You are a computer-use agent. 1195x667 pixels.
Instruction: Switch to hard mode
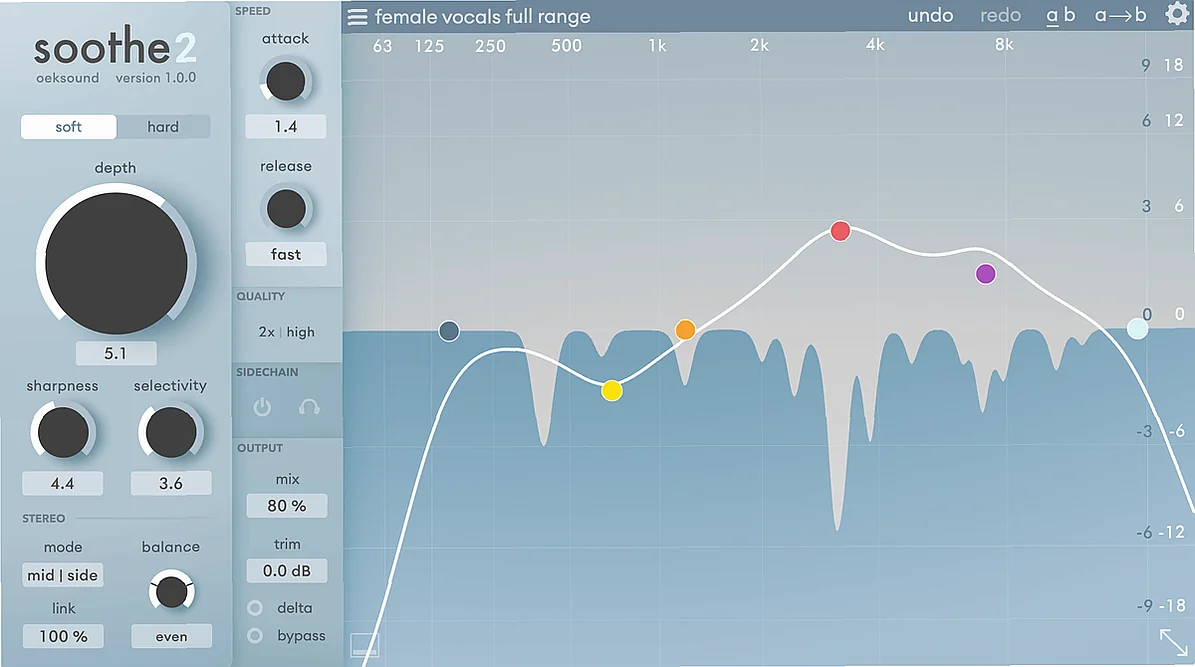[163, 127]
